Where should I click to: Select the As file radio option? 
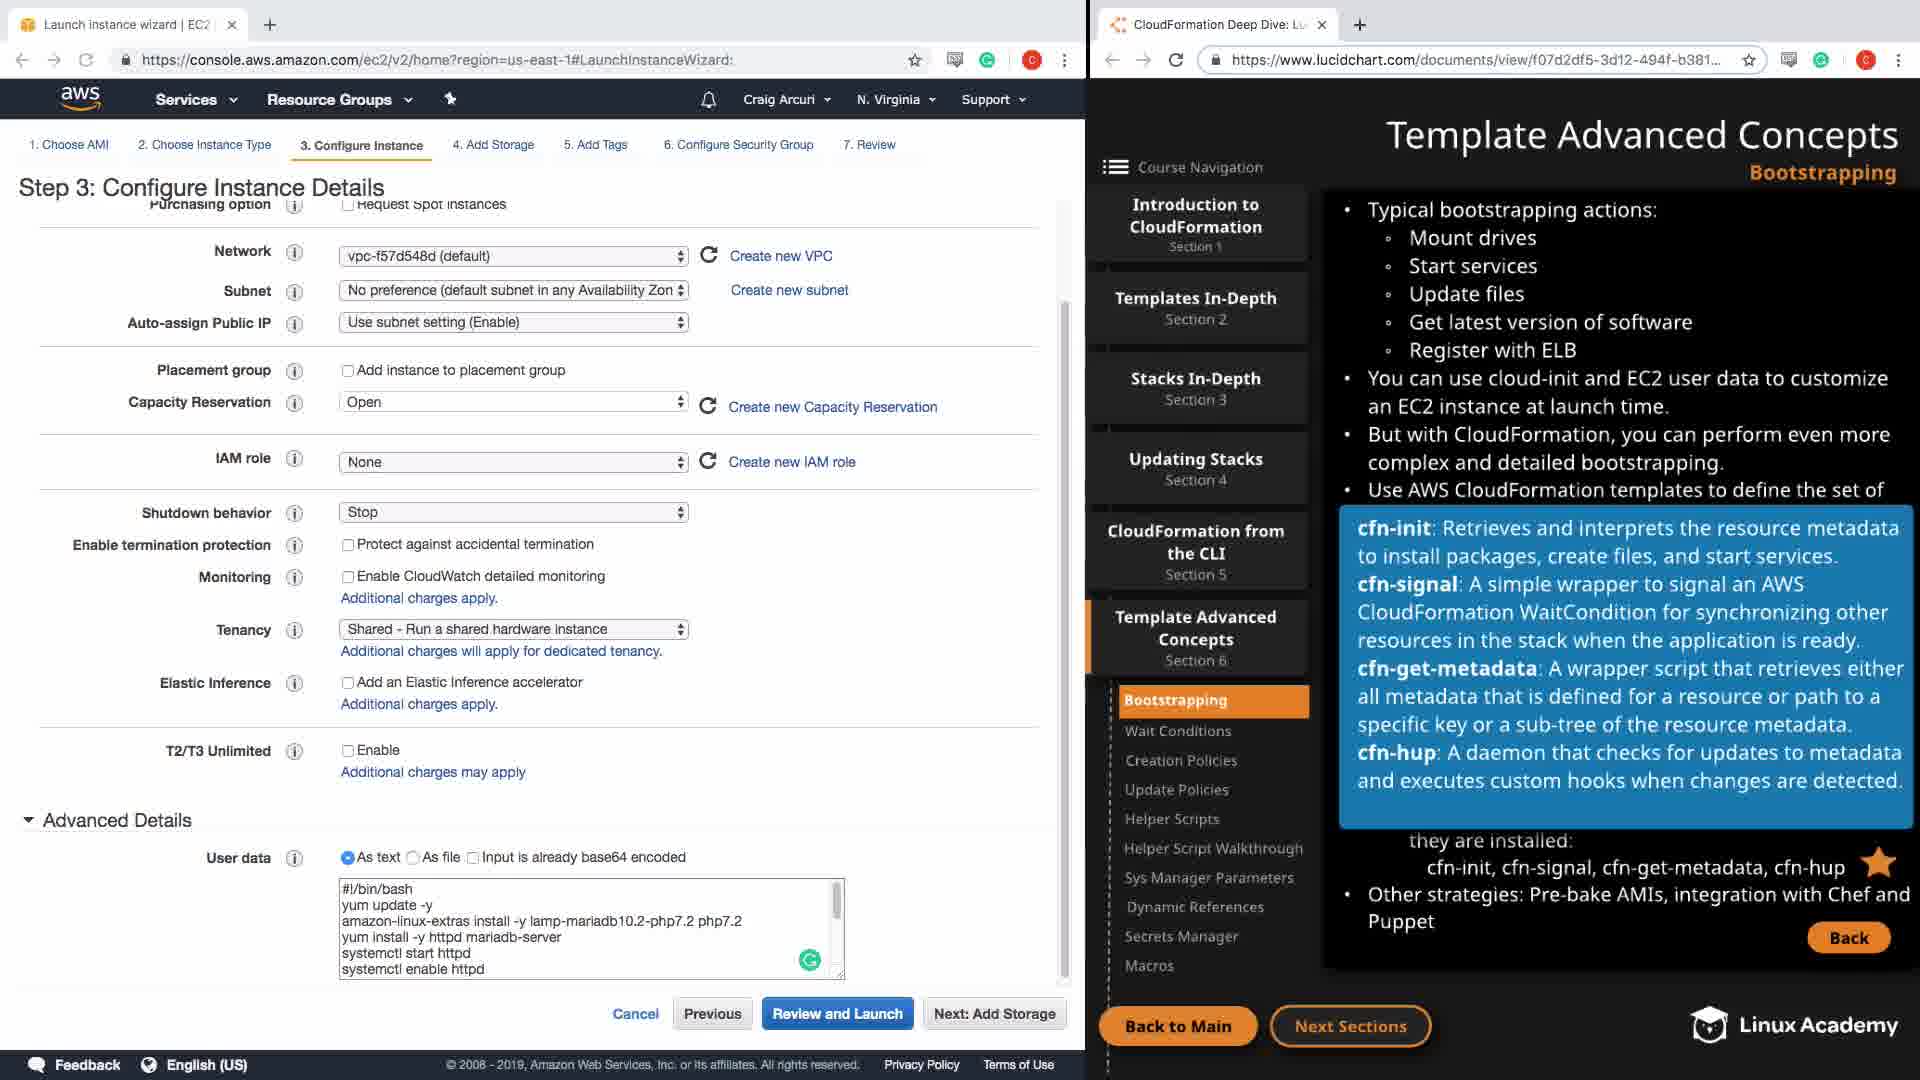(x=413, y=858)
